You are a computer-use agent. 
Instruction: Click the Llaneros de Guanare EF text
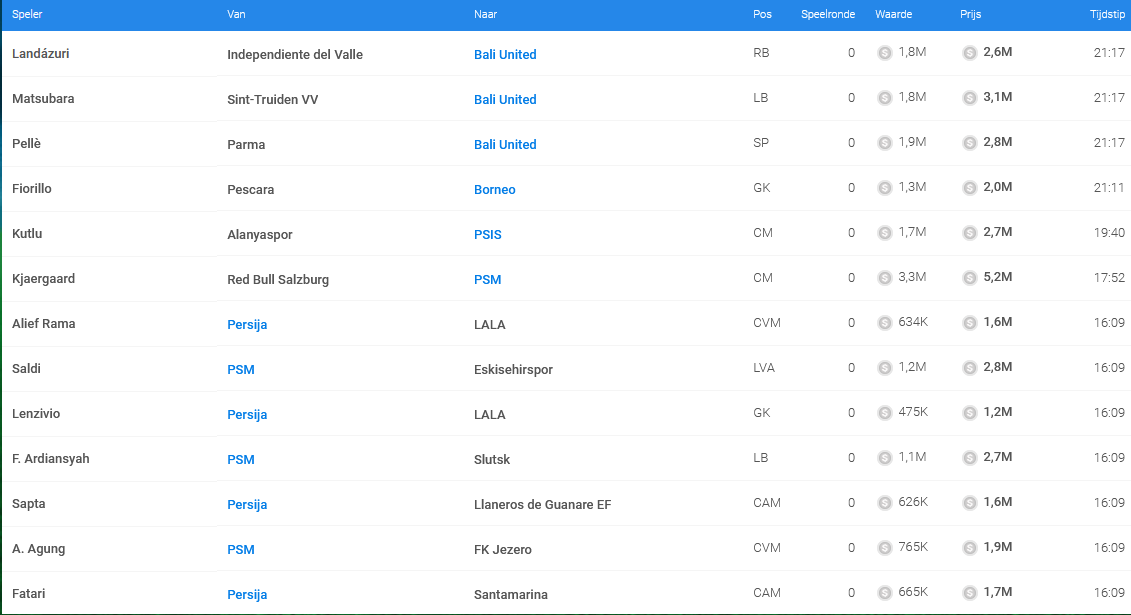click(x=542, y=505)
